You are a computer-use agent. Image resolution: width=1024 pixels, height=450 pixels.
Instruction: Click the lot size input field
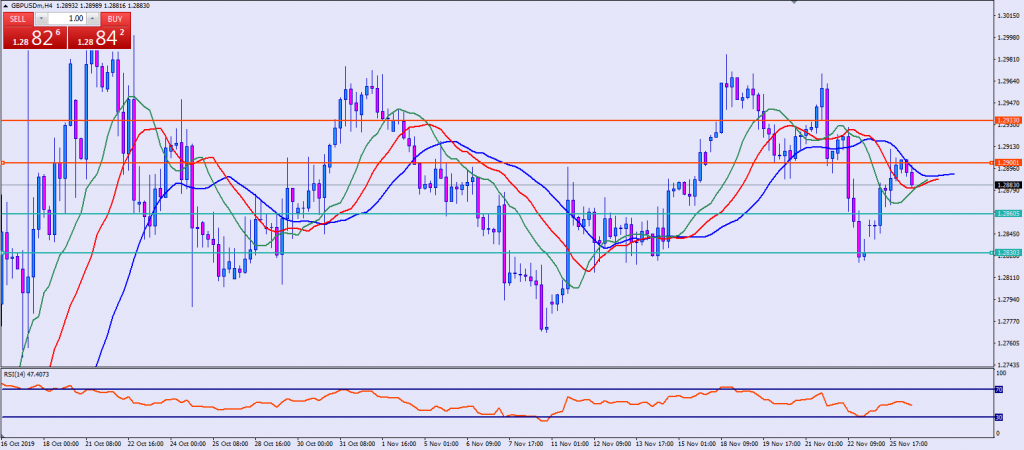coord(68,18)
